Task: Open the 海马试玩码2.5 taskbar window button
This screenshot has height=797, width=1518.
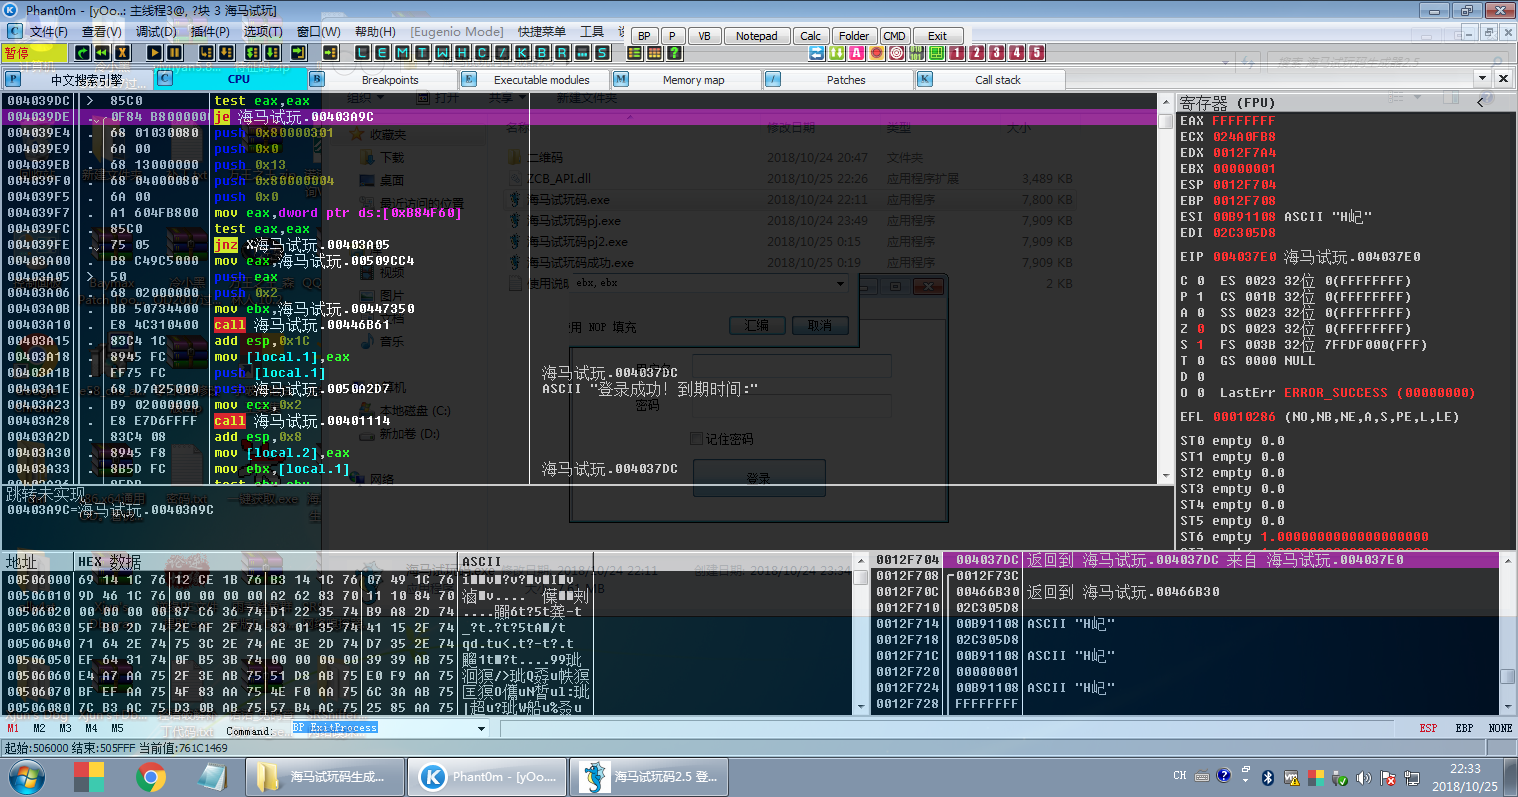Action: (x=649, y=776)
